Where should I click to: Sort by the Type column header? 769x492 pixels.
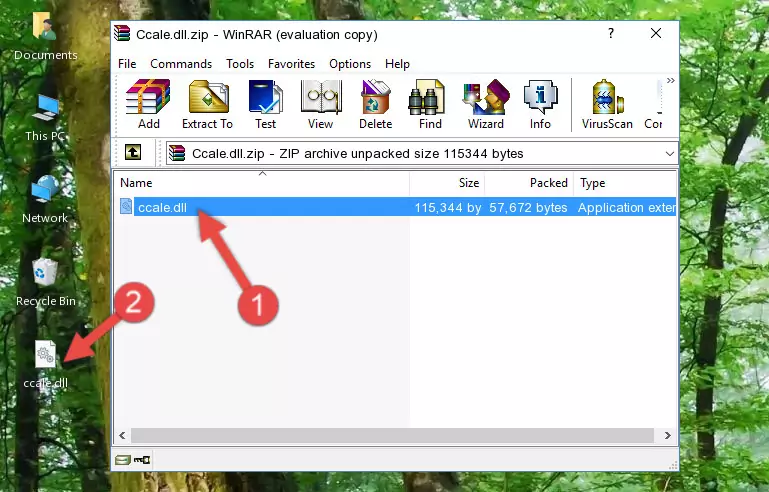tap(625, 183)
